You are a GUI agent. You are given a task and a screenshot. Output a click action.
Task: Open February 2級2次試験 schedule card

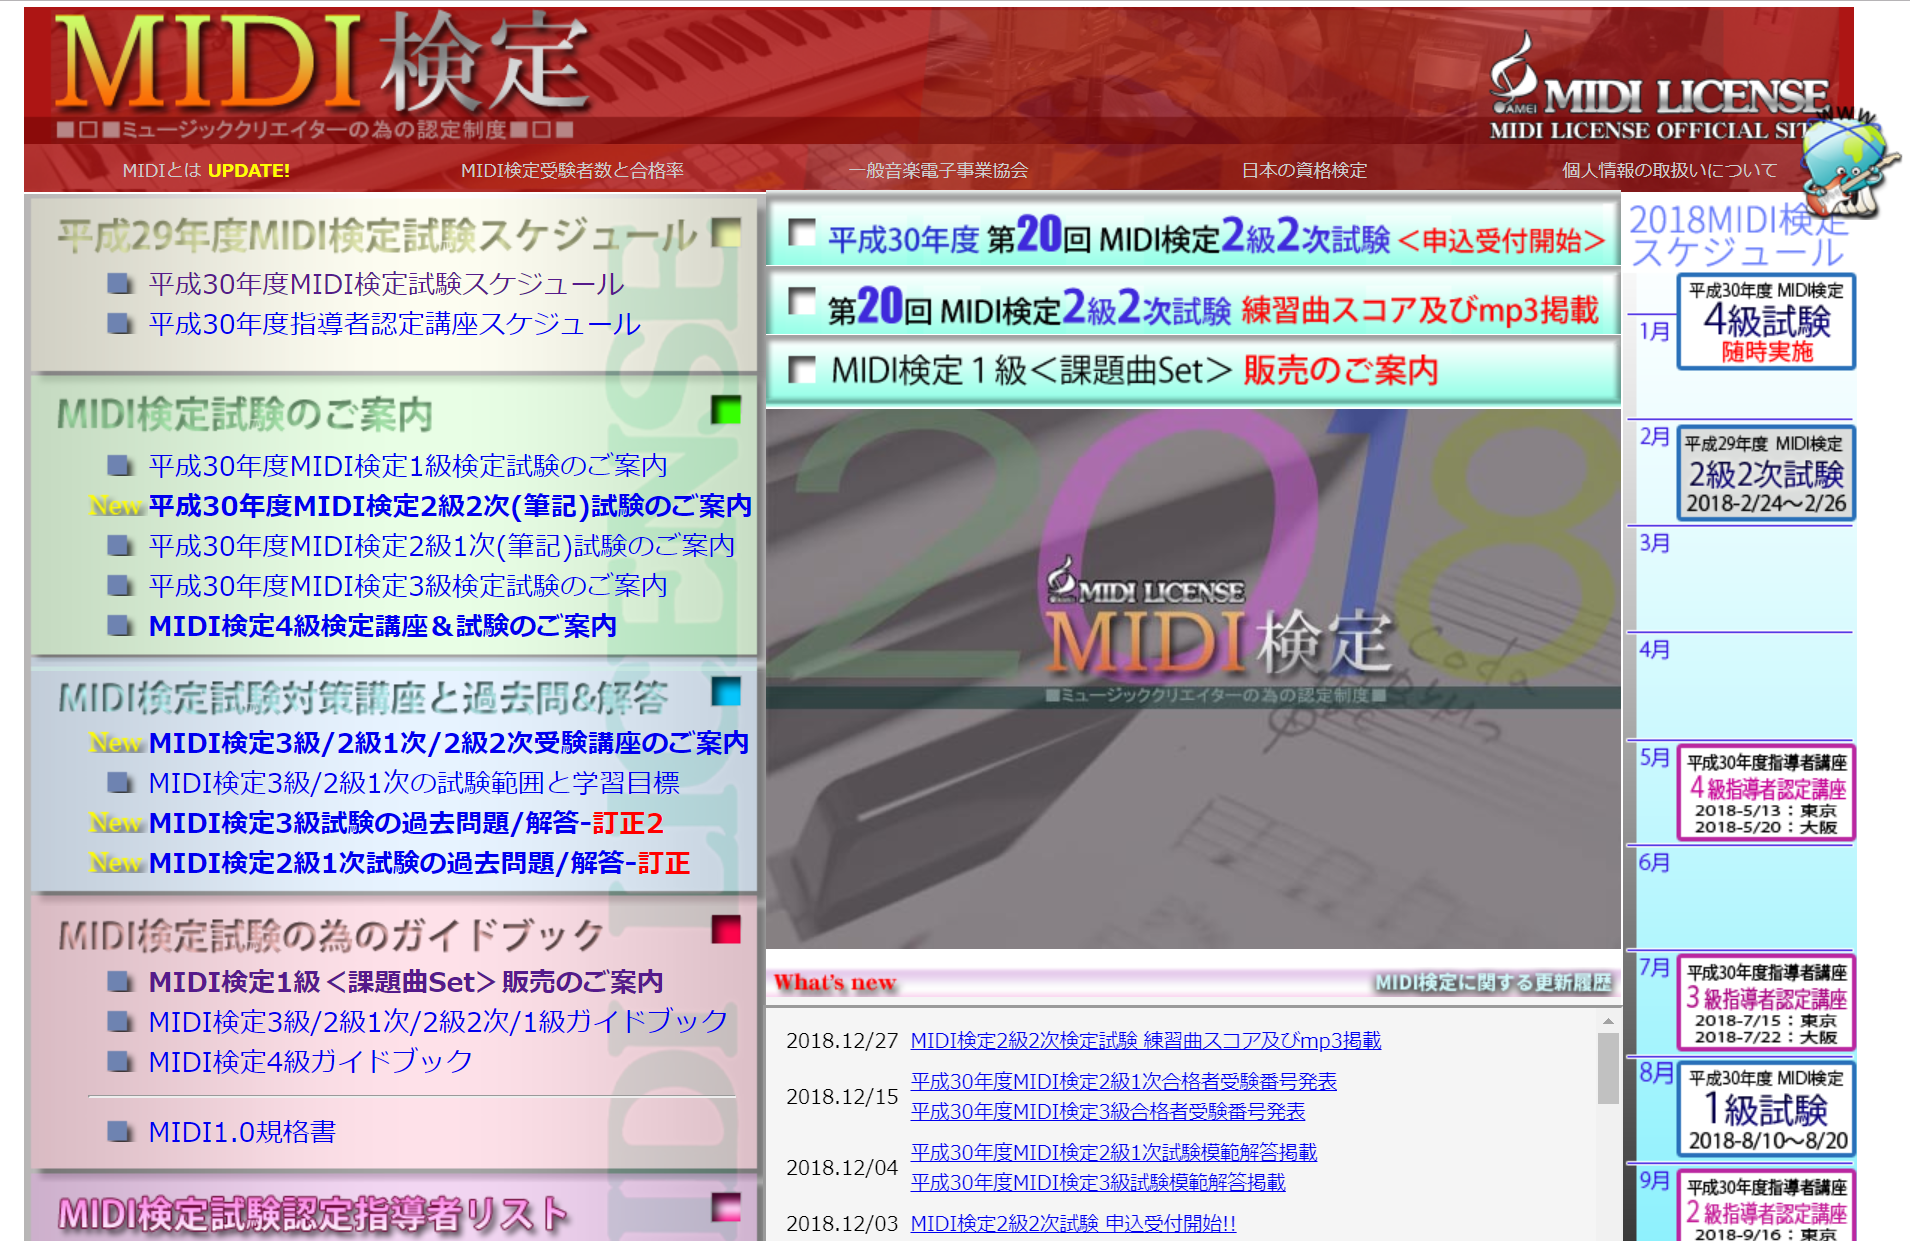pos(1766,473)
